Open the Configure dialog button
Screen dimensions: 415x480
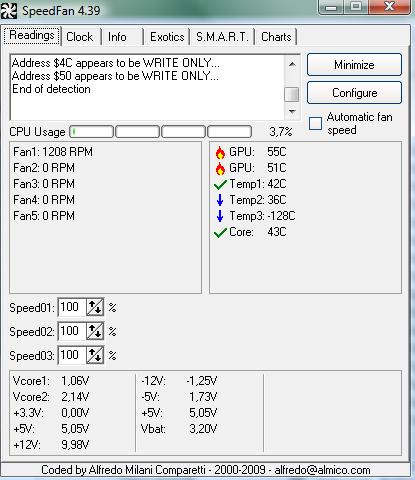pos(354,93)
